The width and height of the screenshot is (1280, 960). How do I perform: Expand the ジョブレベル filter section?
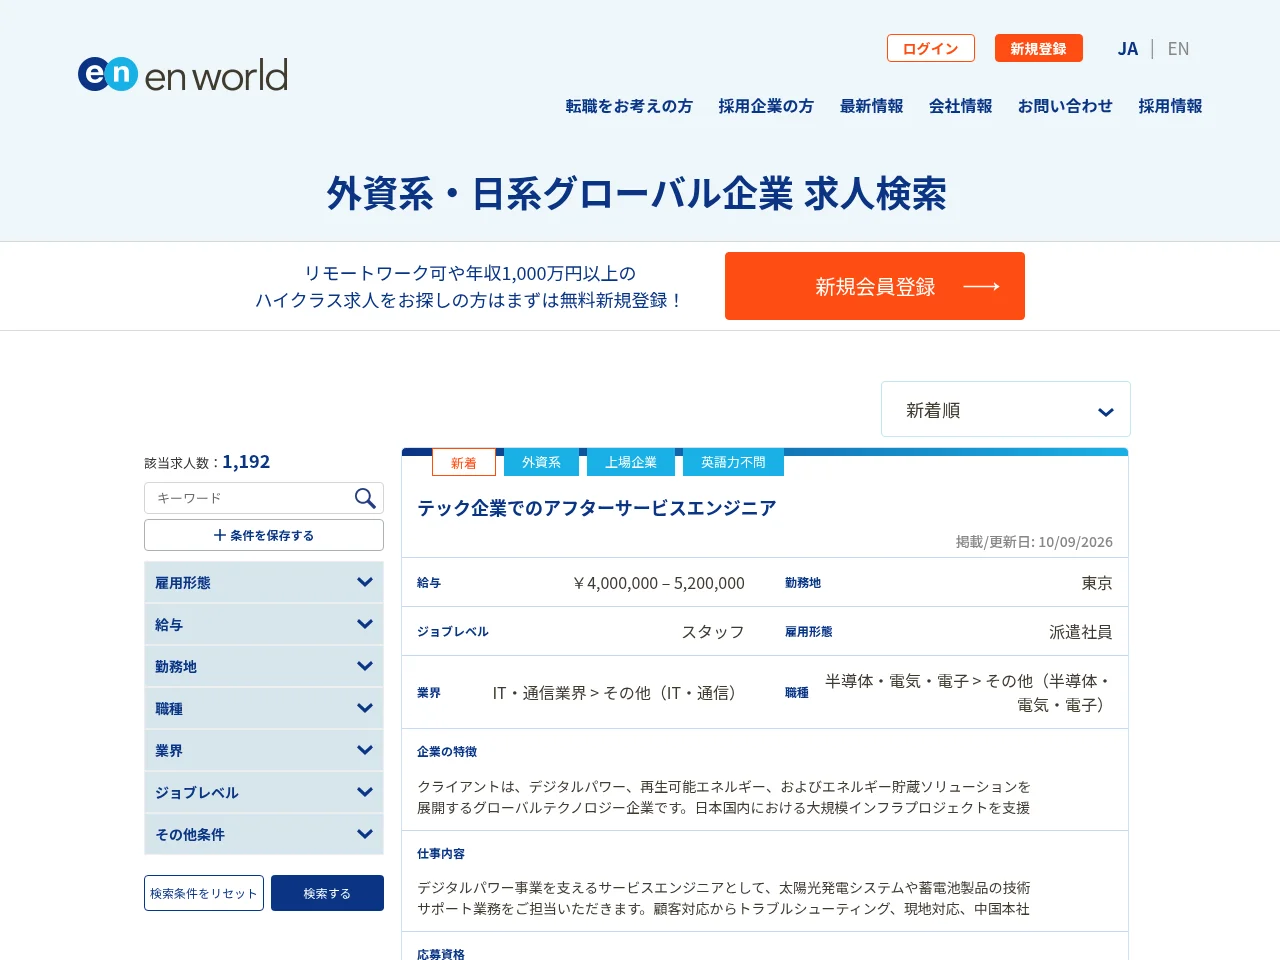point(264,792)
